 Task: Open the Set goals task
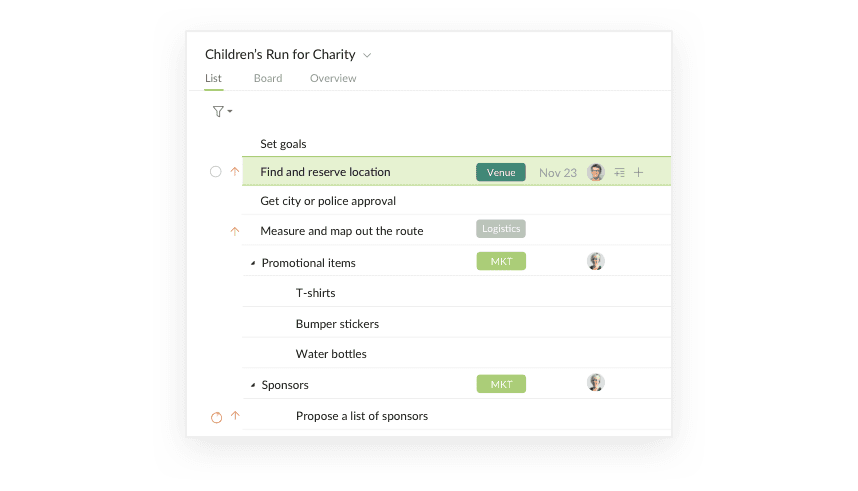click(x=283, y=144)
